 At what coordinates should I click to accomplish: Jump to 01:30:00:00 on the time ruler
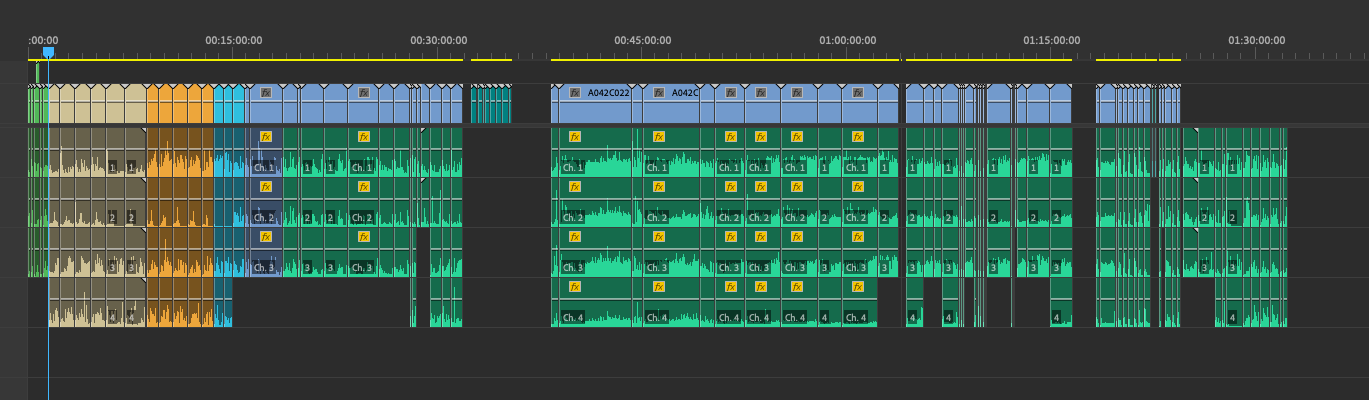[1256, 41]
